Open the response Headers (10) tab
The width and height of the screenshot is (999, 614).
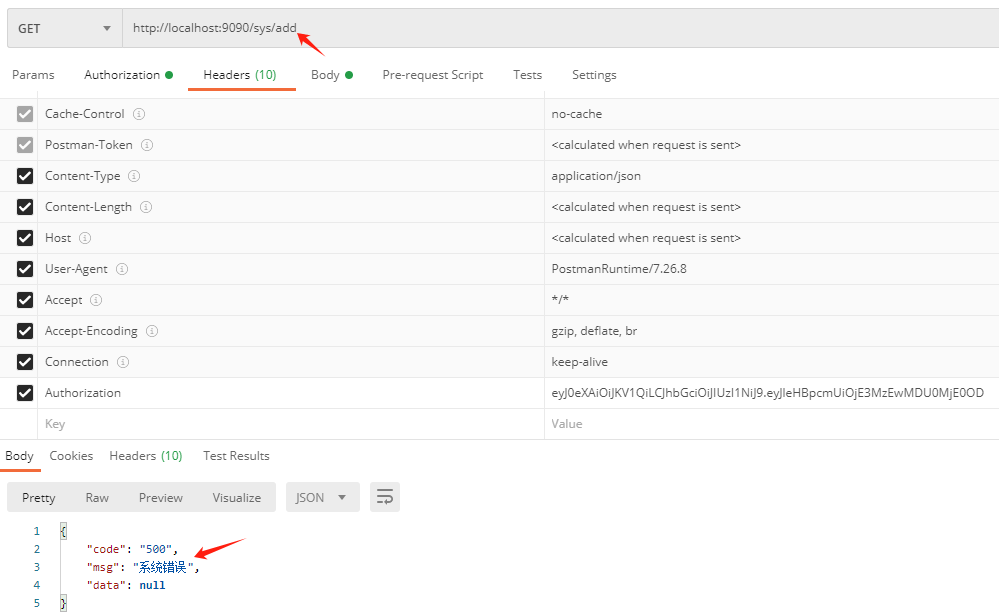[x=146, y=456]
